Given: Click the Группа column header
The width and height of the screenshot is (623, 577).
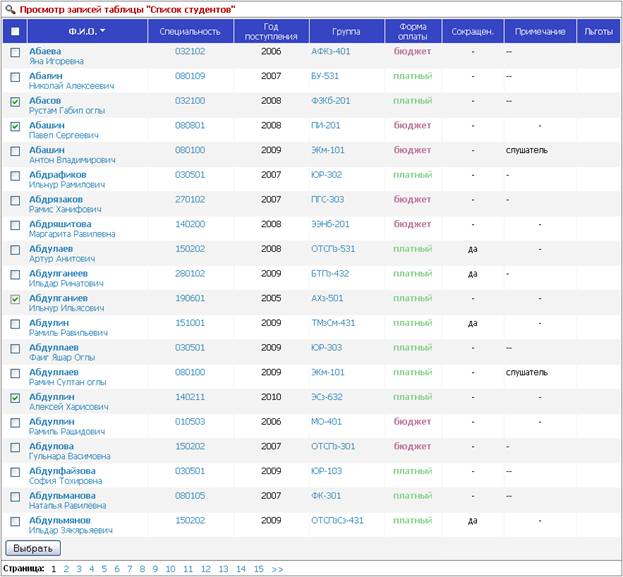Looking at the screenshot, I should [x=346, y=31].
